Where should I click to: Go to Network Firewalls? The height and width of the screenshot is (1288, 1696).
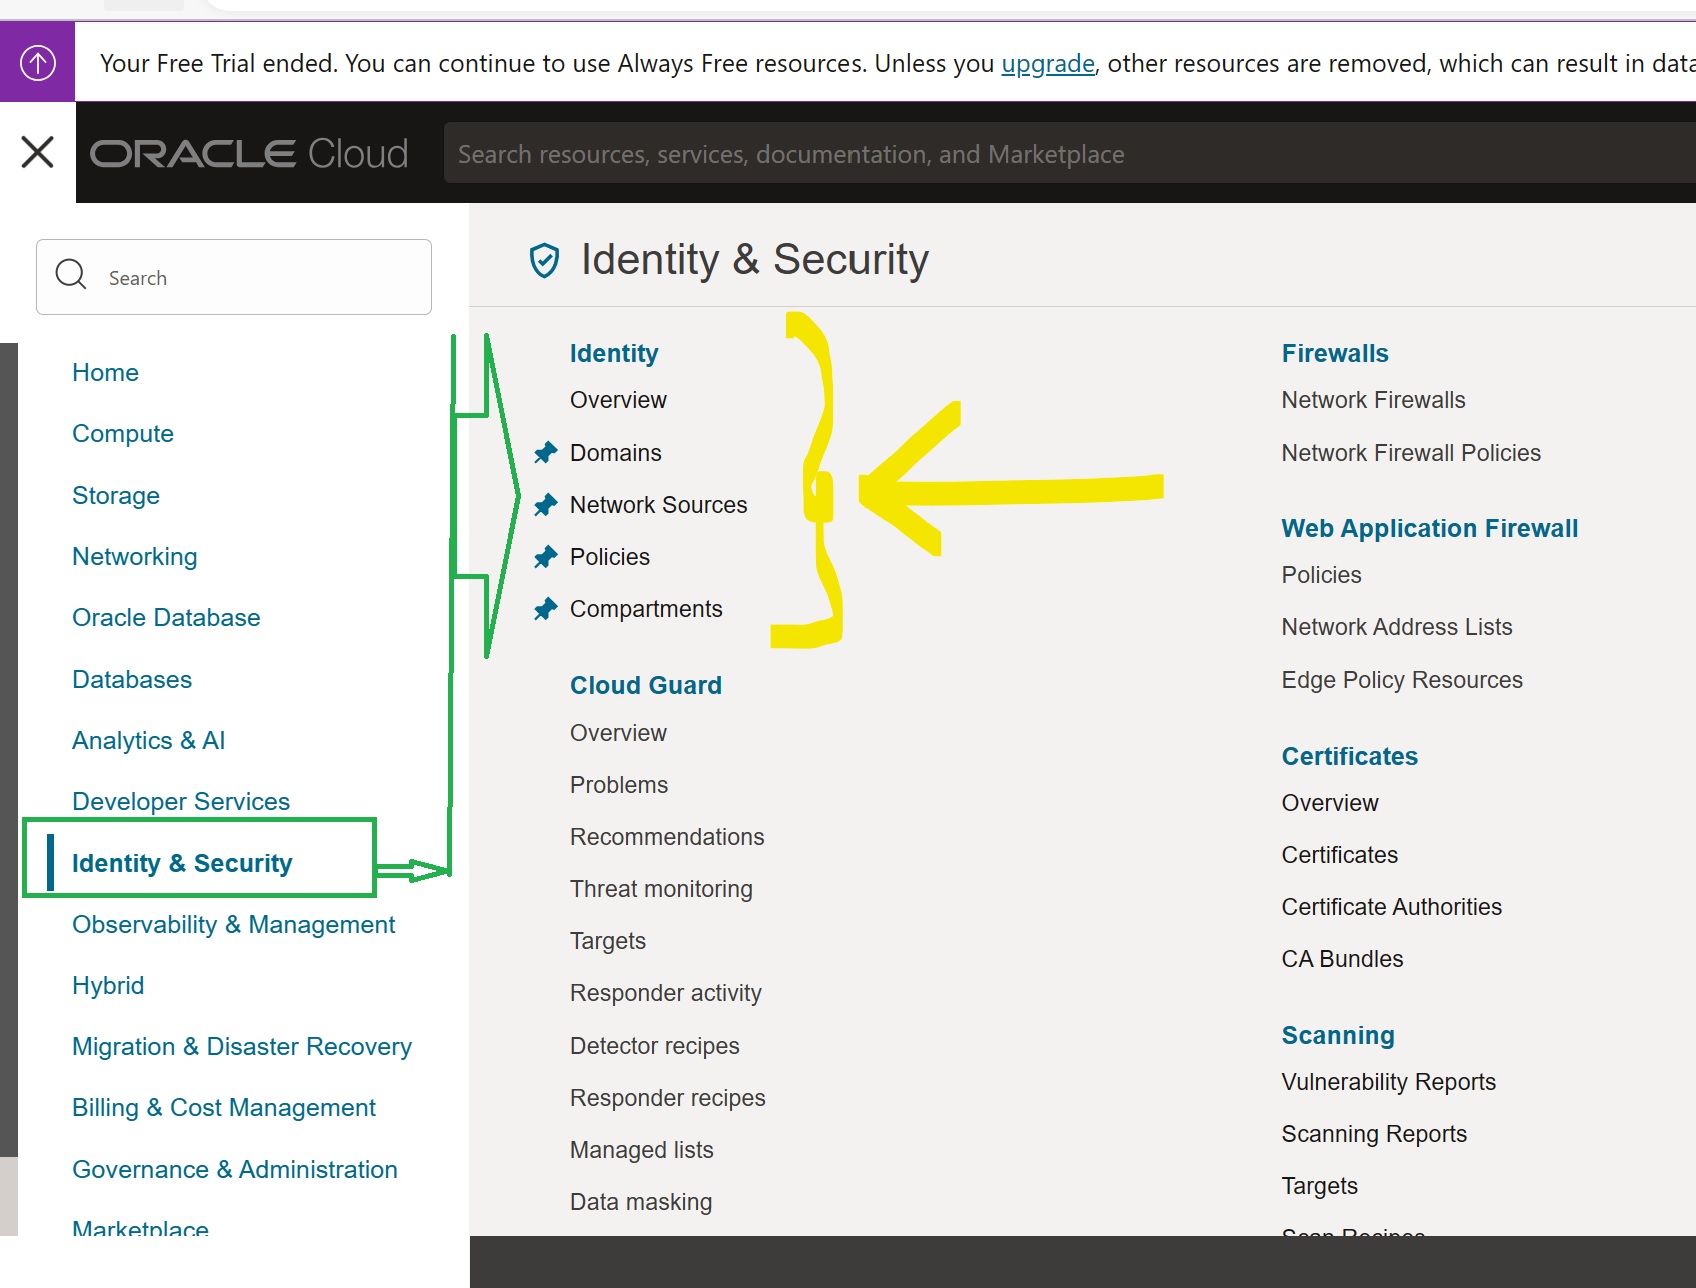tap(1373, 400)
